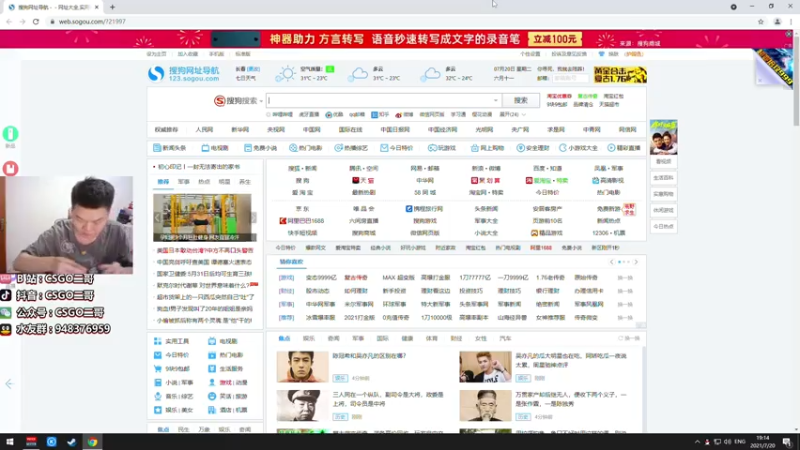Open the 今日特价 daily deals icon
Viewport: 800px width, 450px height.
pos(384,148)
